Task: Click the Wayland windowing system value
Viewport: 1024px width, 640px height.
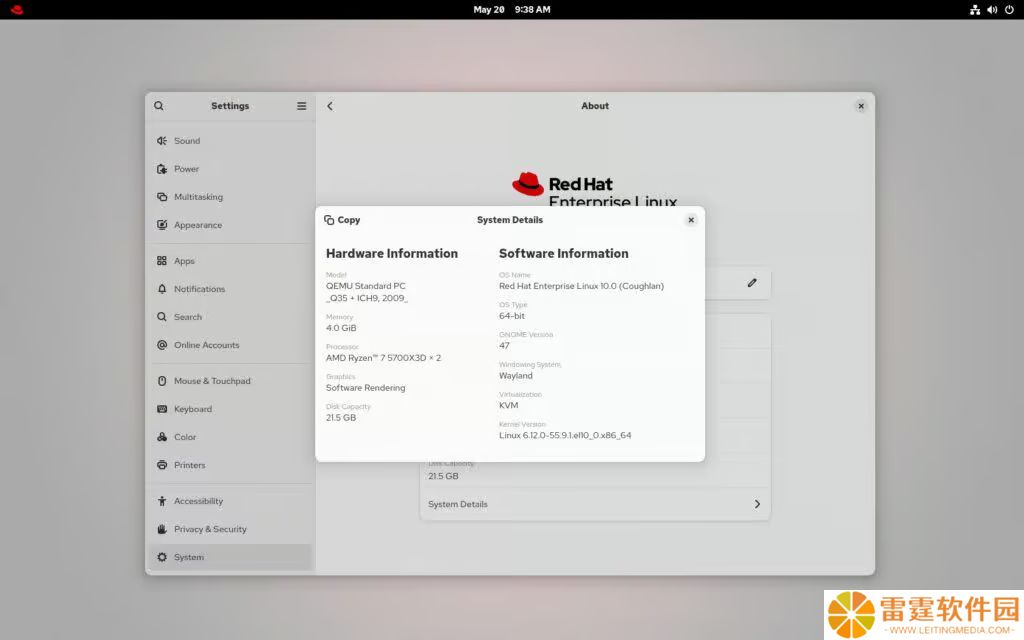Action: coord(516,376)
